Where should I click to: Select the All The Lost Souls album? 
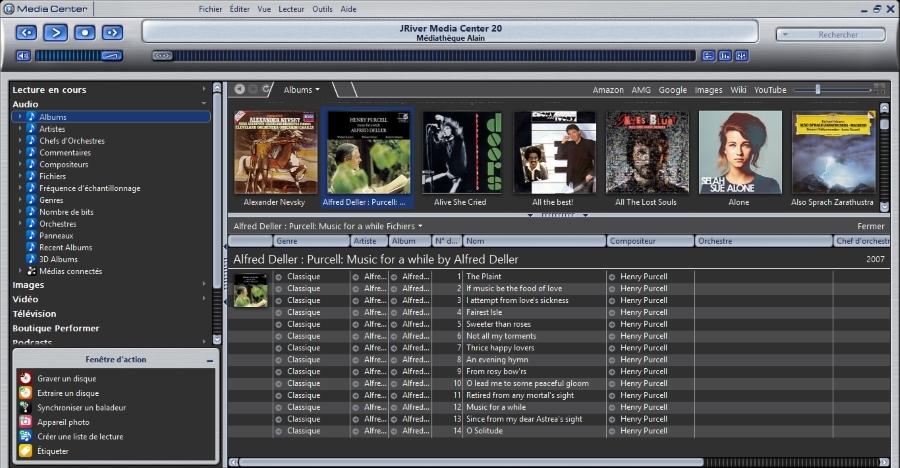(647, 152)
